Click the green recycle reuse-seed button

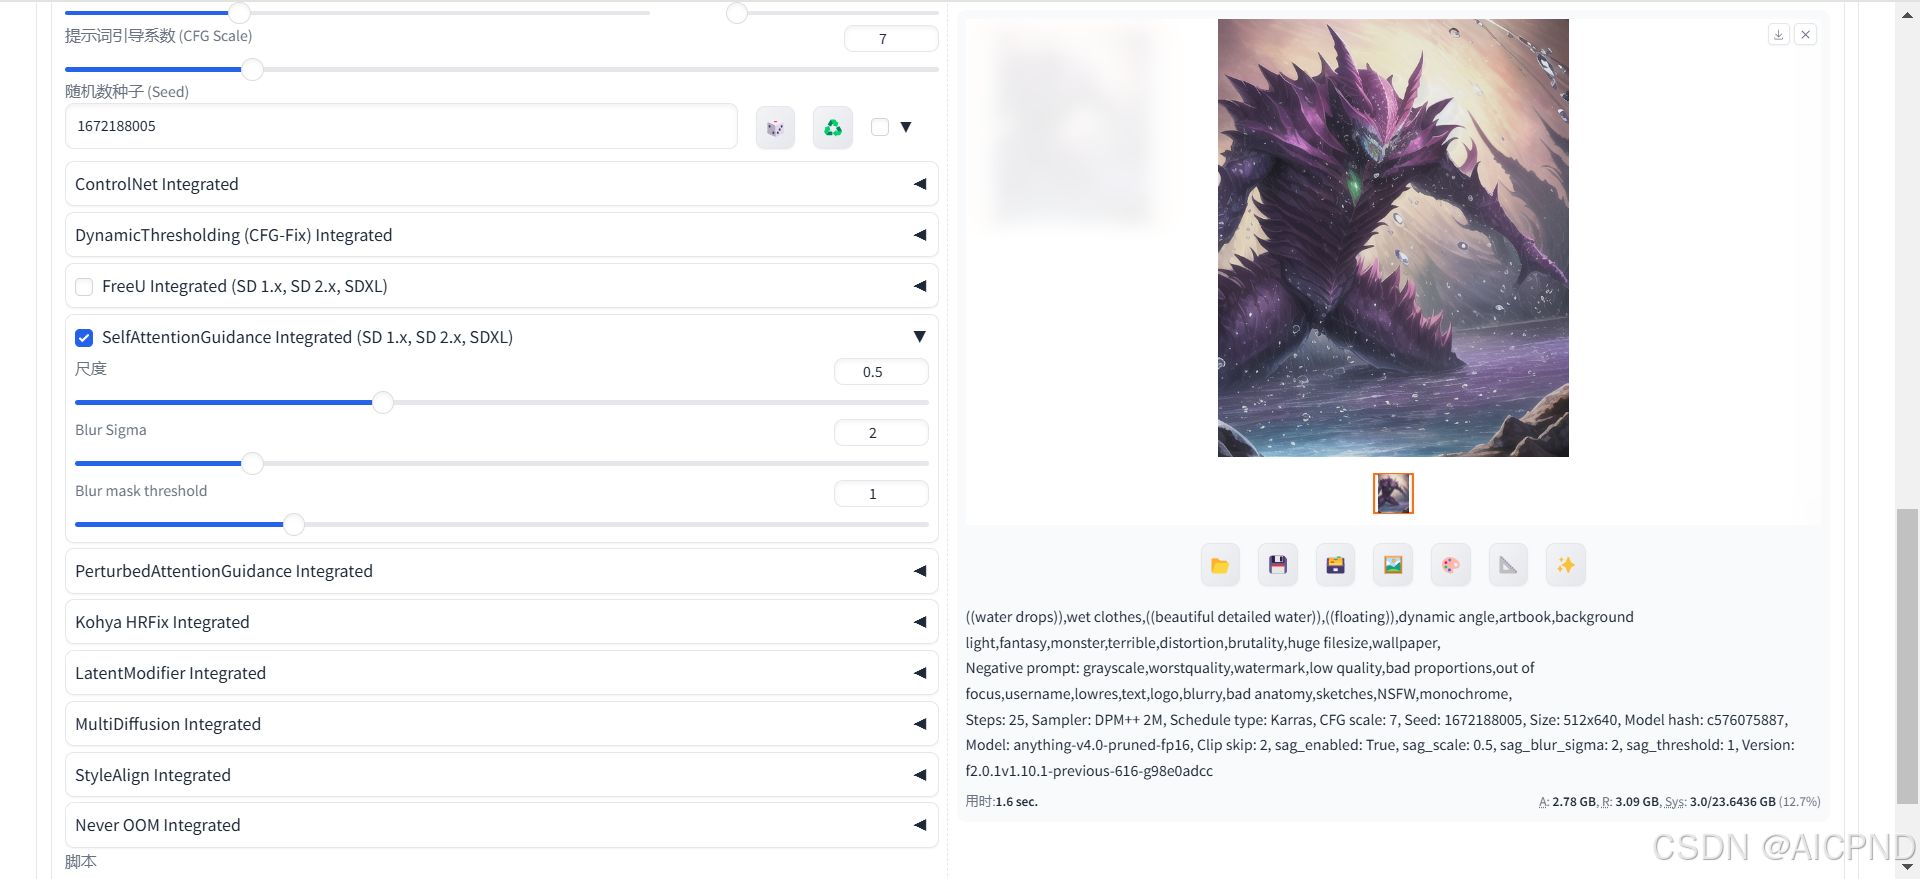point(833,128)
